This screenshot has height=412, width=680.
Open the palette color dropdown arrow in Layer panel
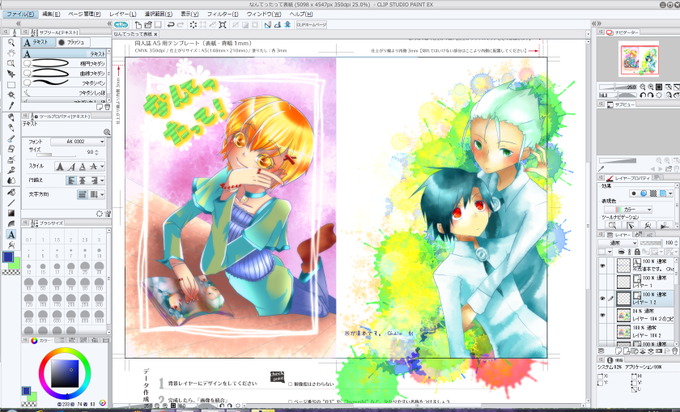pyautogui.click(x=609, y=252)
